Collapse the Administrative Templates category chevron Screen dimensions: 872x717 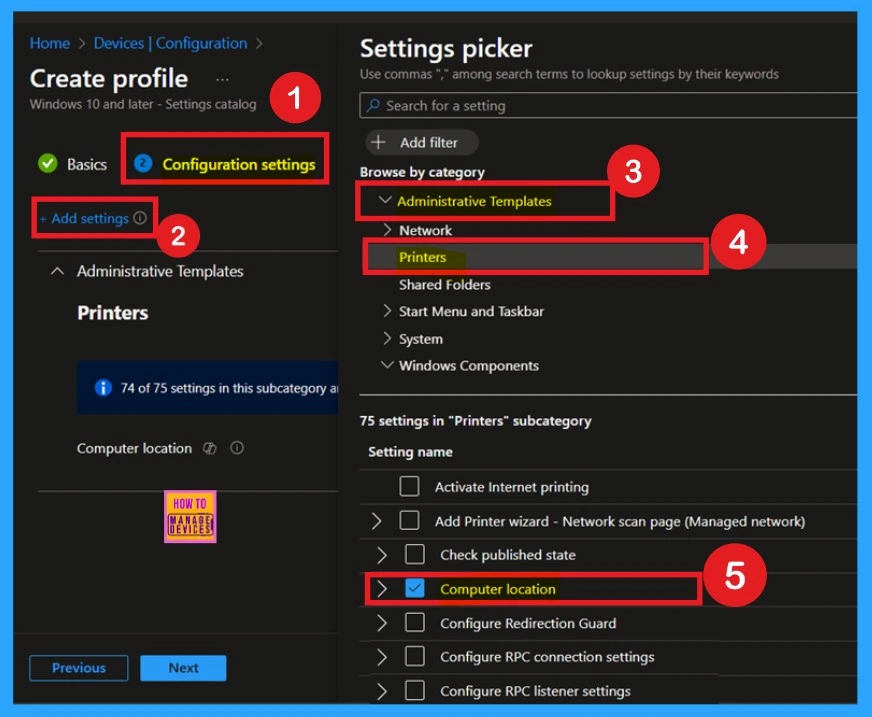pyautogui.click(x=385, y=200)
